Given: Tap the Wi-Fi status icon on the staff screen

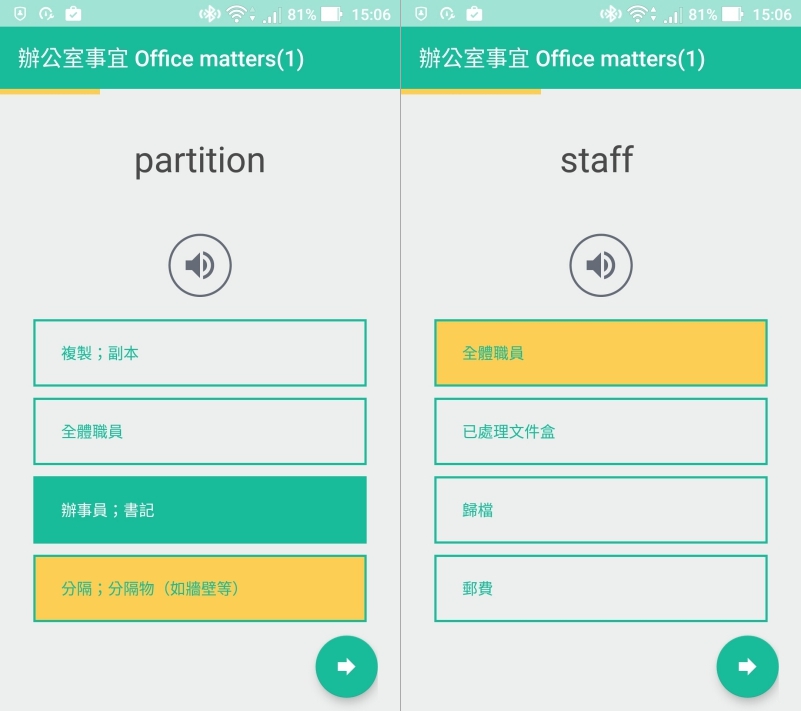Looking at the screenshot, I should [x=639, y=14].
